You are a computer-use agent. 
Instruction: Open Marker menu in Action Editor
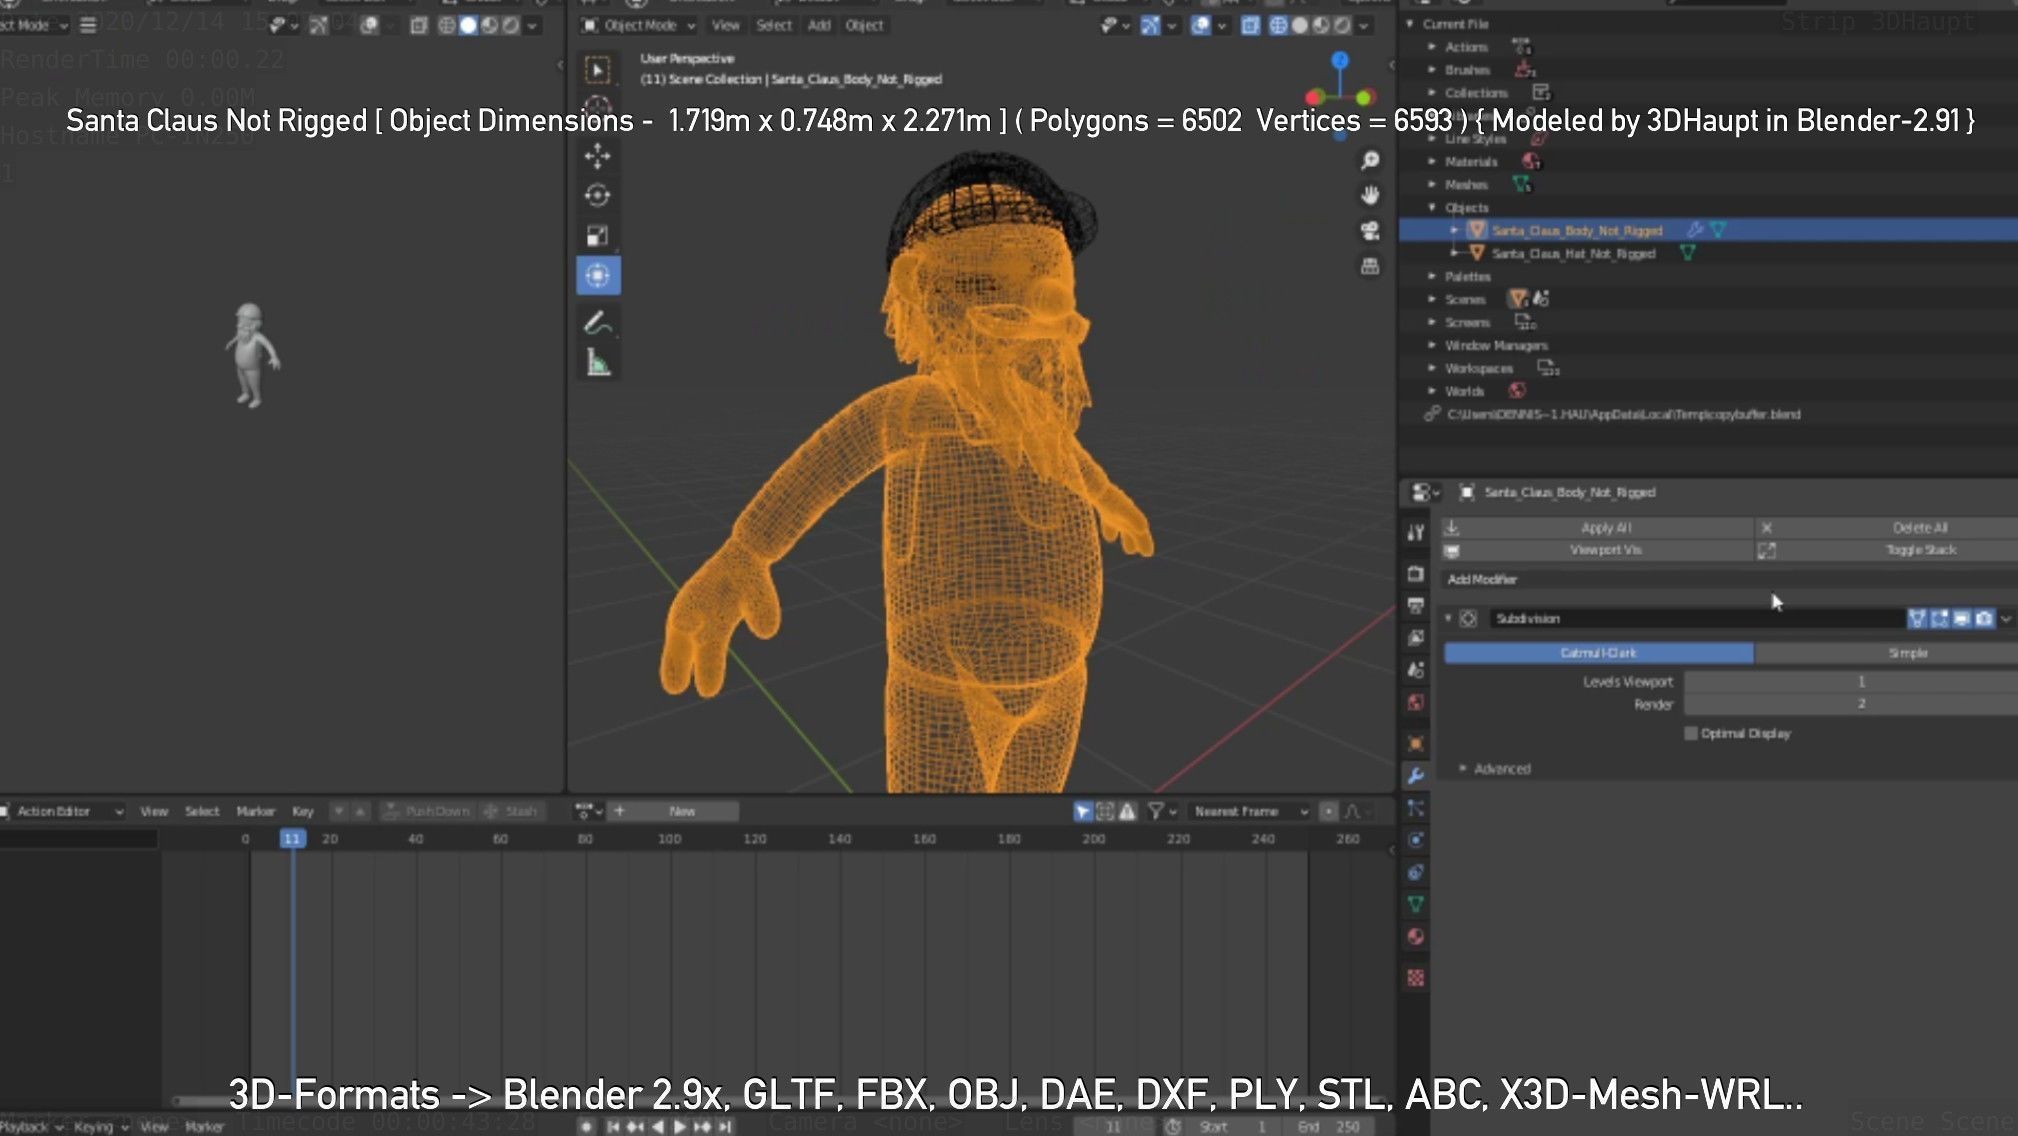pyautogui.click(x=255, y=811)
